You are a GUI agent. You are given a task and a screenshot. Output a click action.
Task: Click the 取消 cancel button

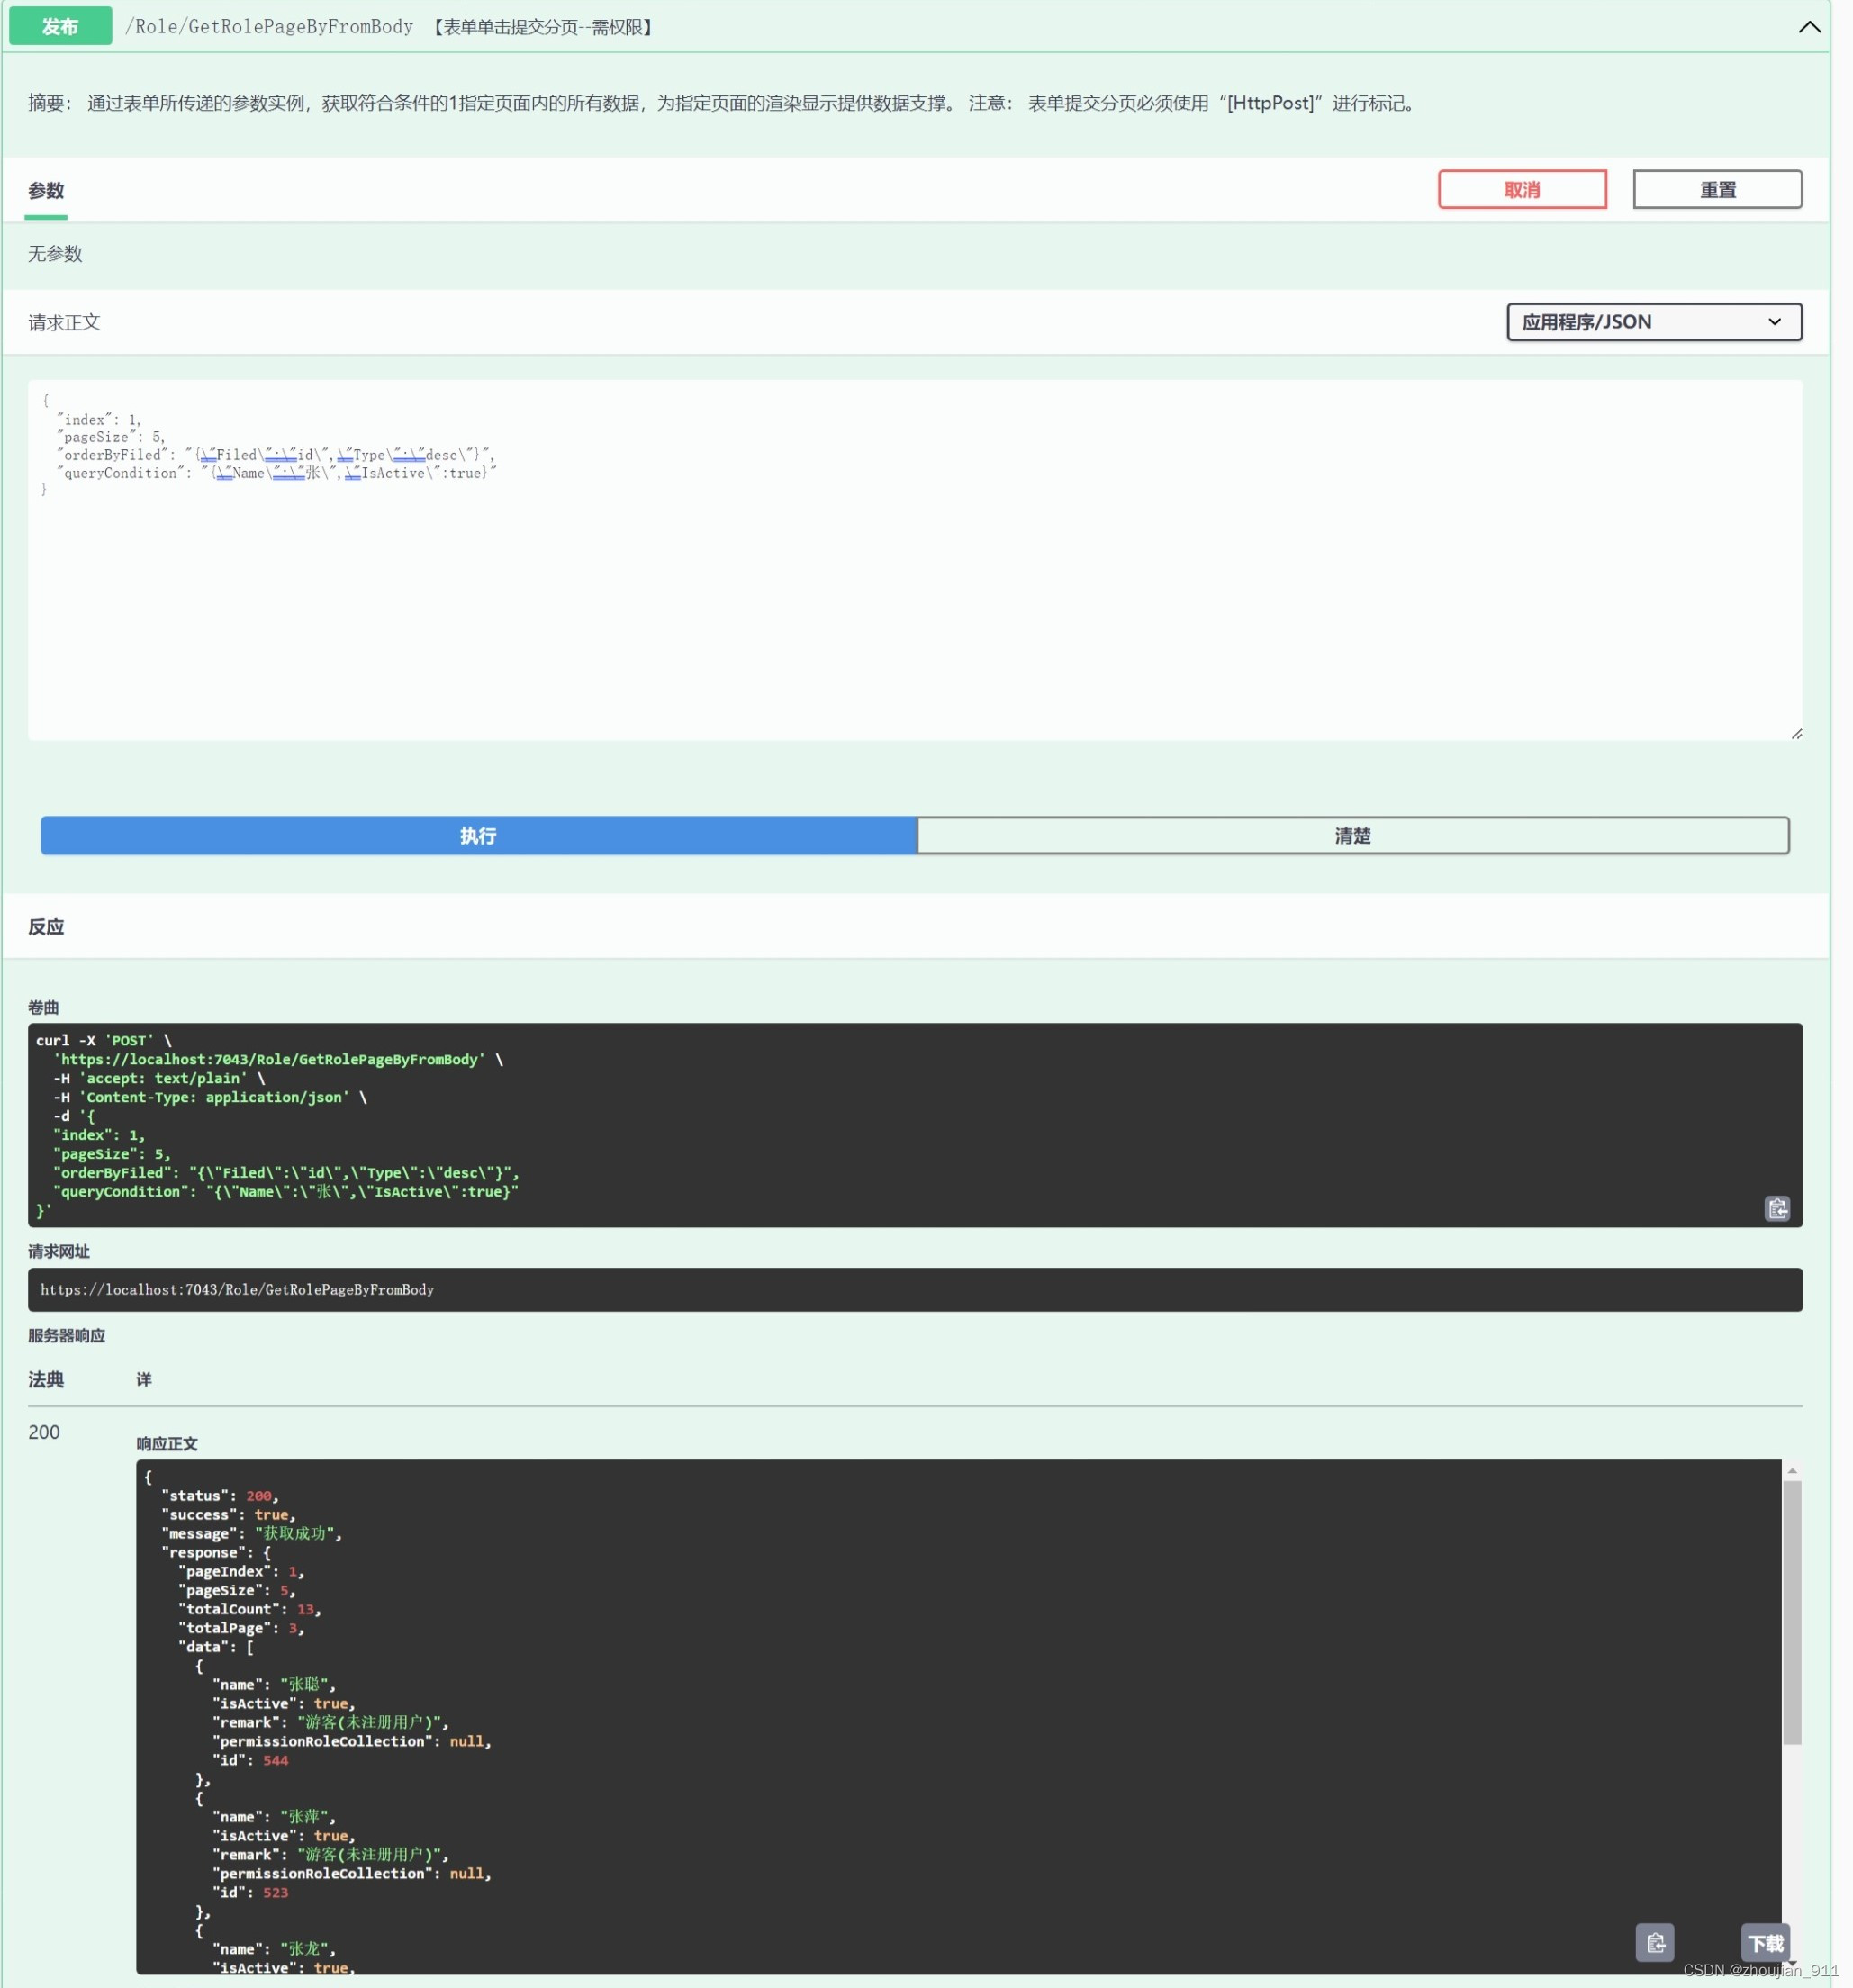pyautogui.click(x=1522, y=189)
